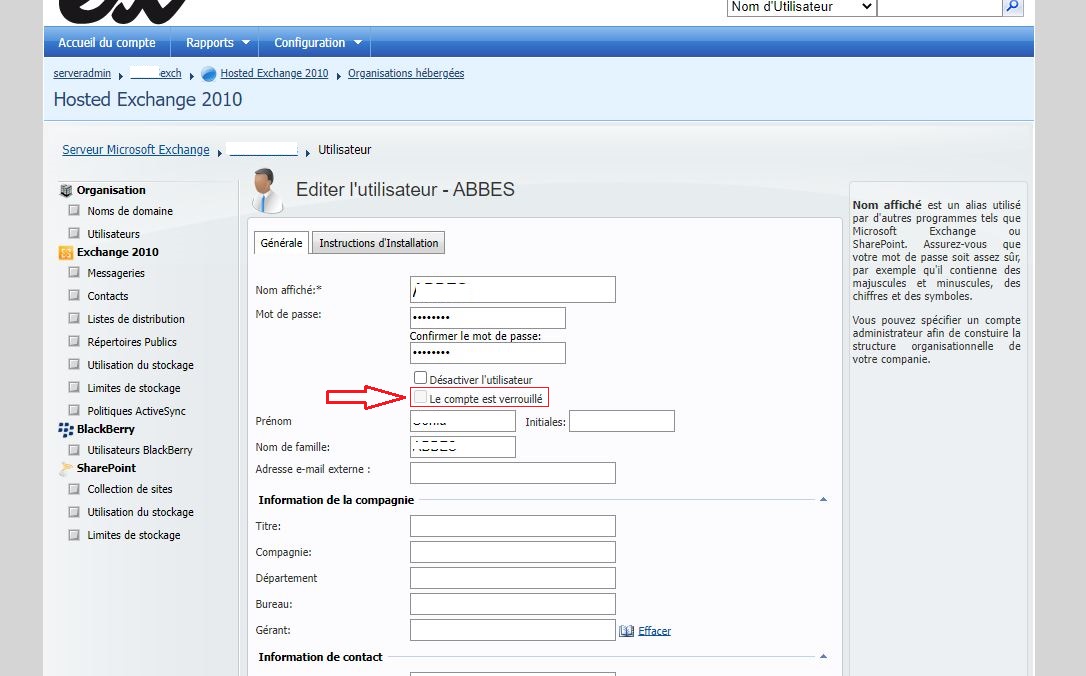The image size is (1086, 676).
Task: Click the icon beside Utilisateurs BlackBerry
Action: pos(74,449)
